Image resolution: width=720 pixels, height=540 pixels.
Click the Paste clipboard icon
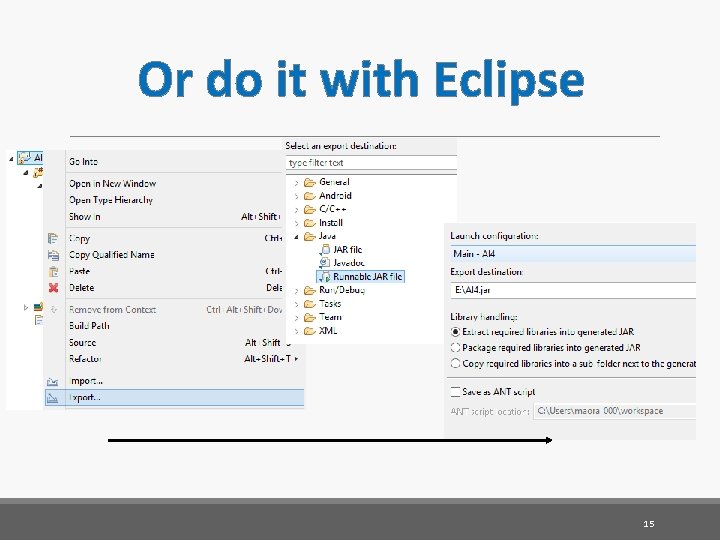53,271
